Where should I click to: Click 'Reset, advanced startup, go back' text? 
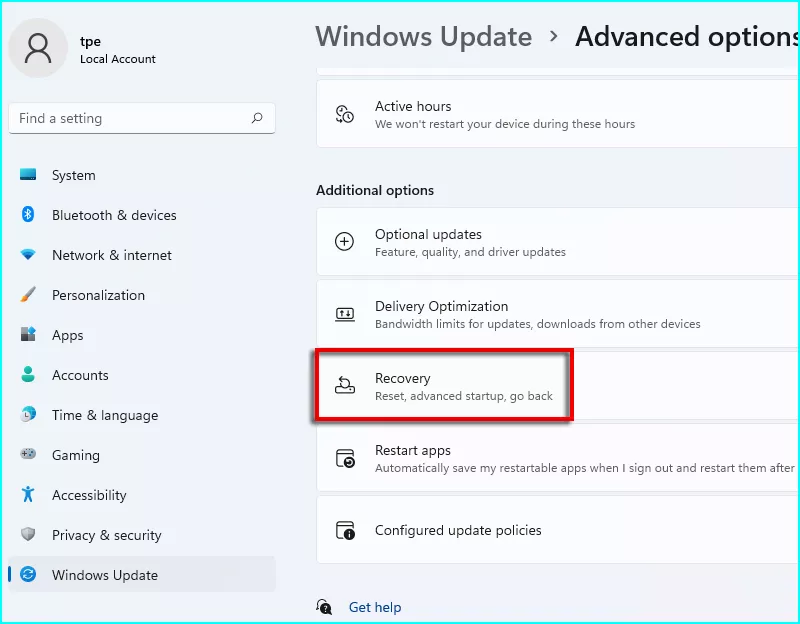click(464, 396)
